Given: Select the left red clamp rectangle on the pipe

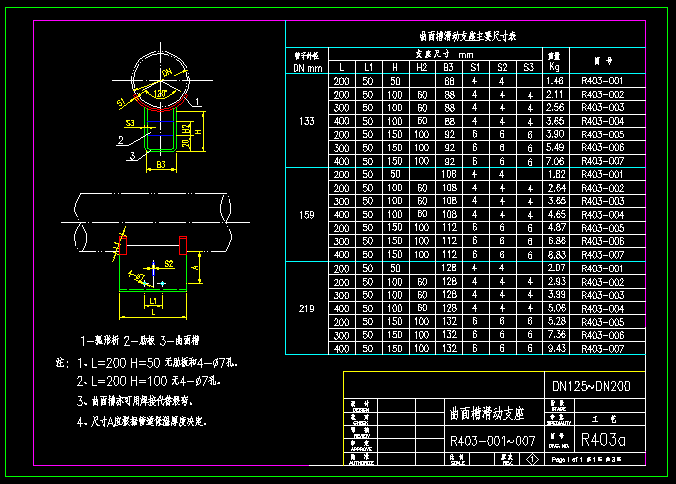Looking at the screenshot, I should click(x=123, y=245).
